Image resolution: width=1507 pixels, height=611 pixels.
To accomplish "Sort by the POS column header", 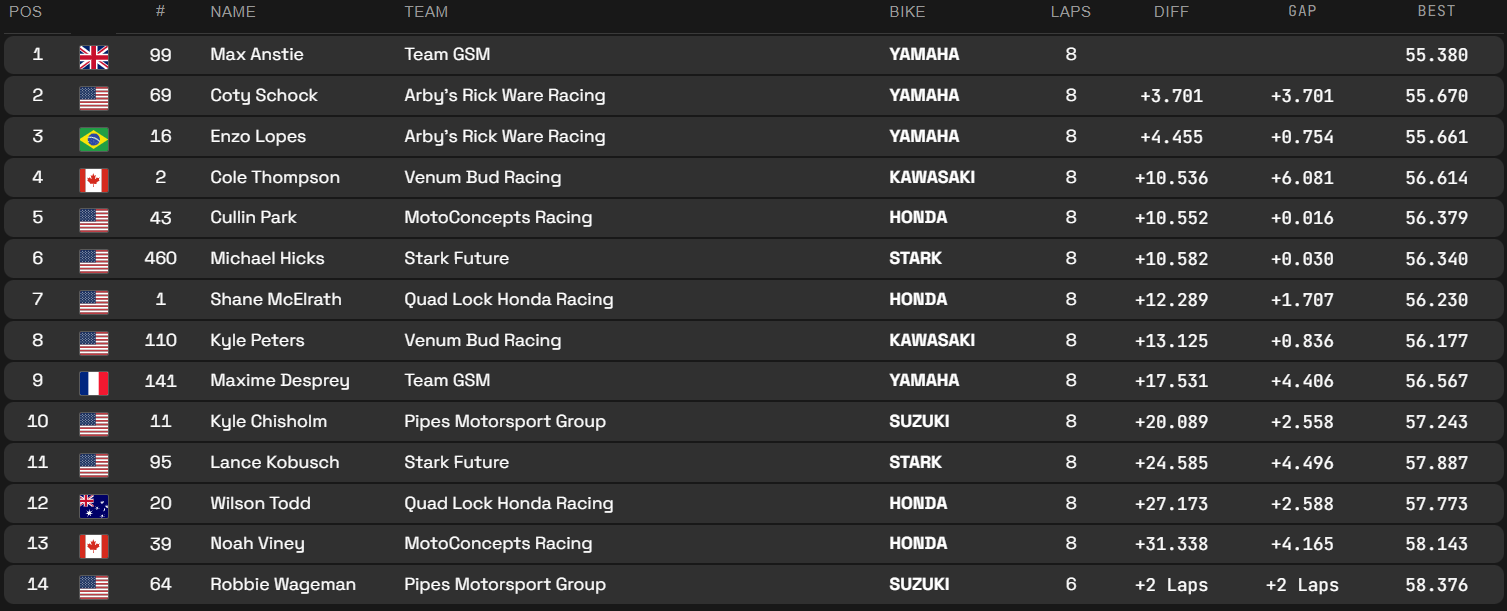I will [x=25, y=12].
